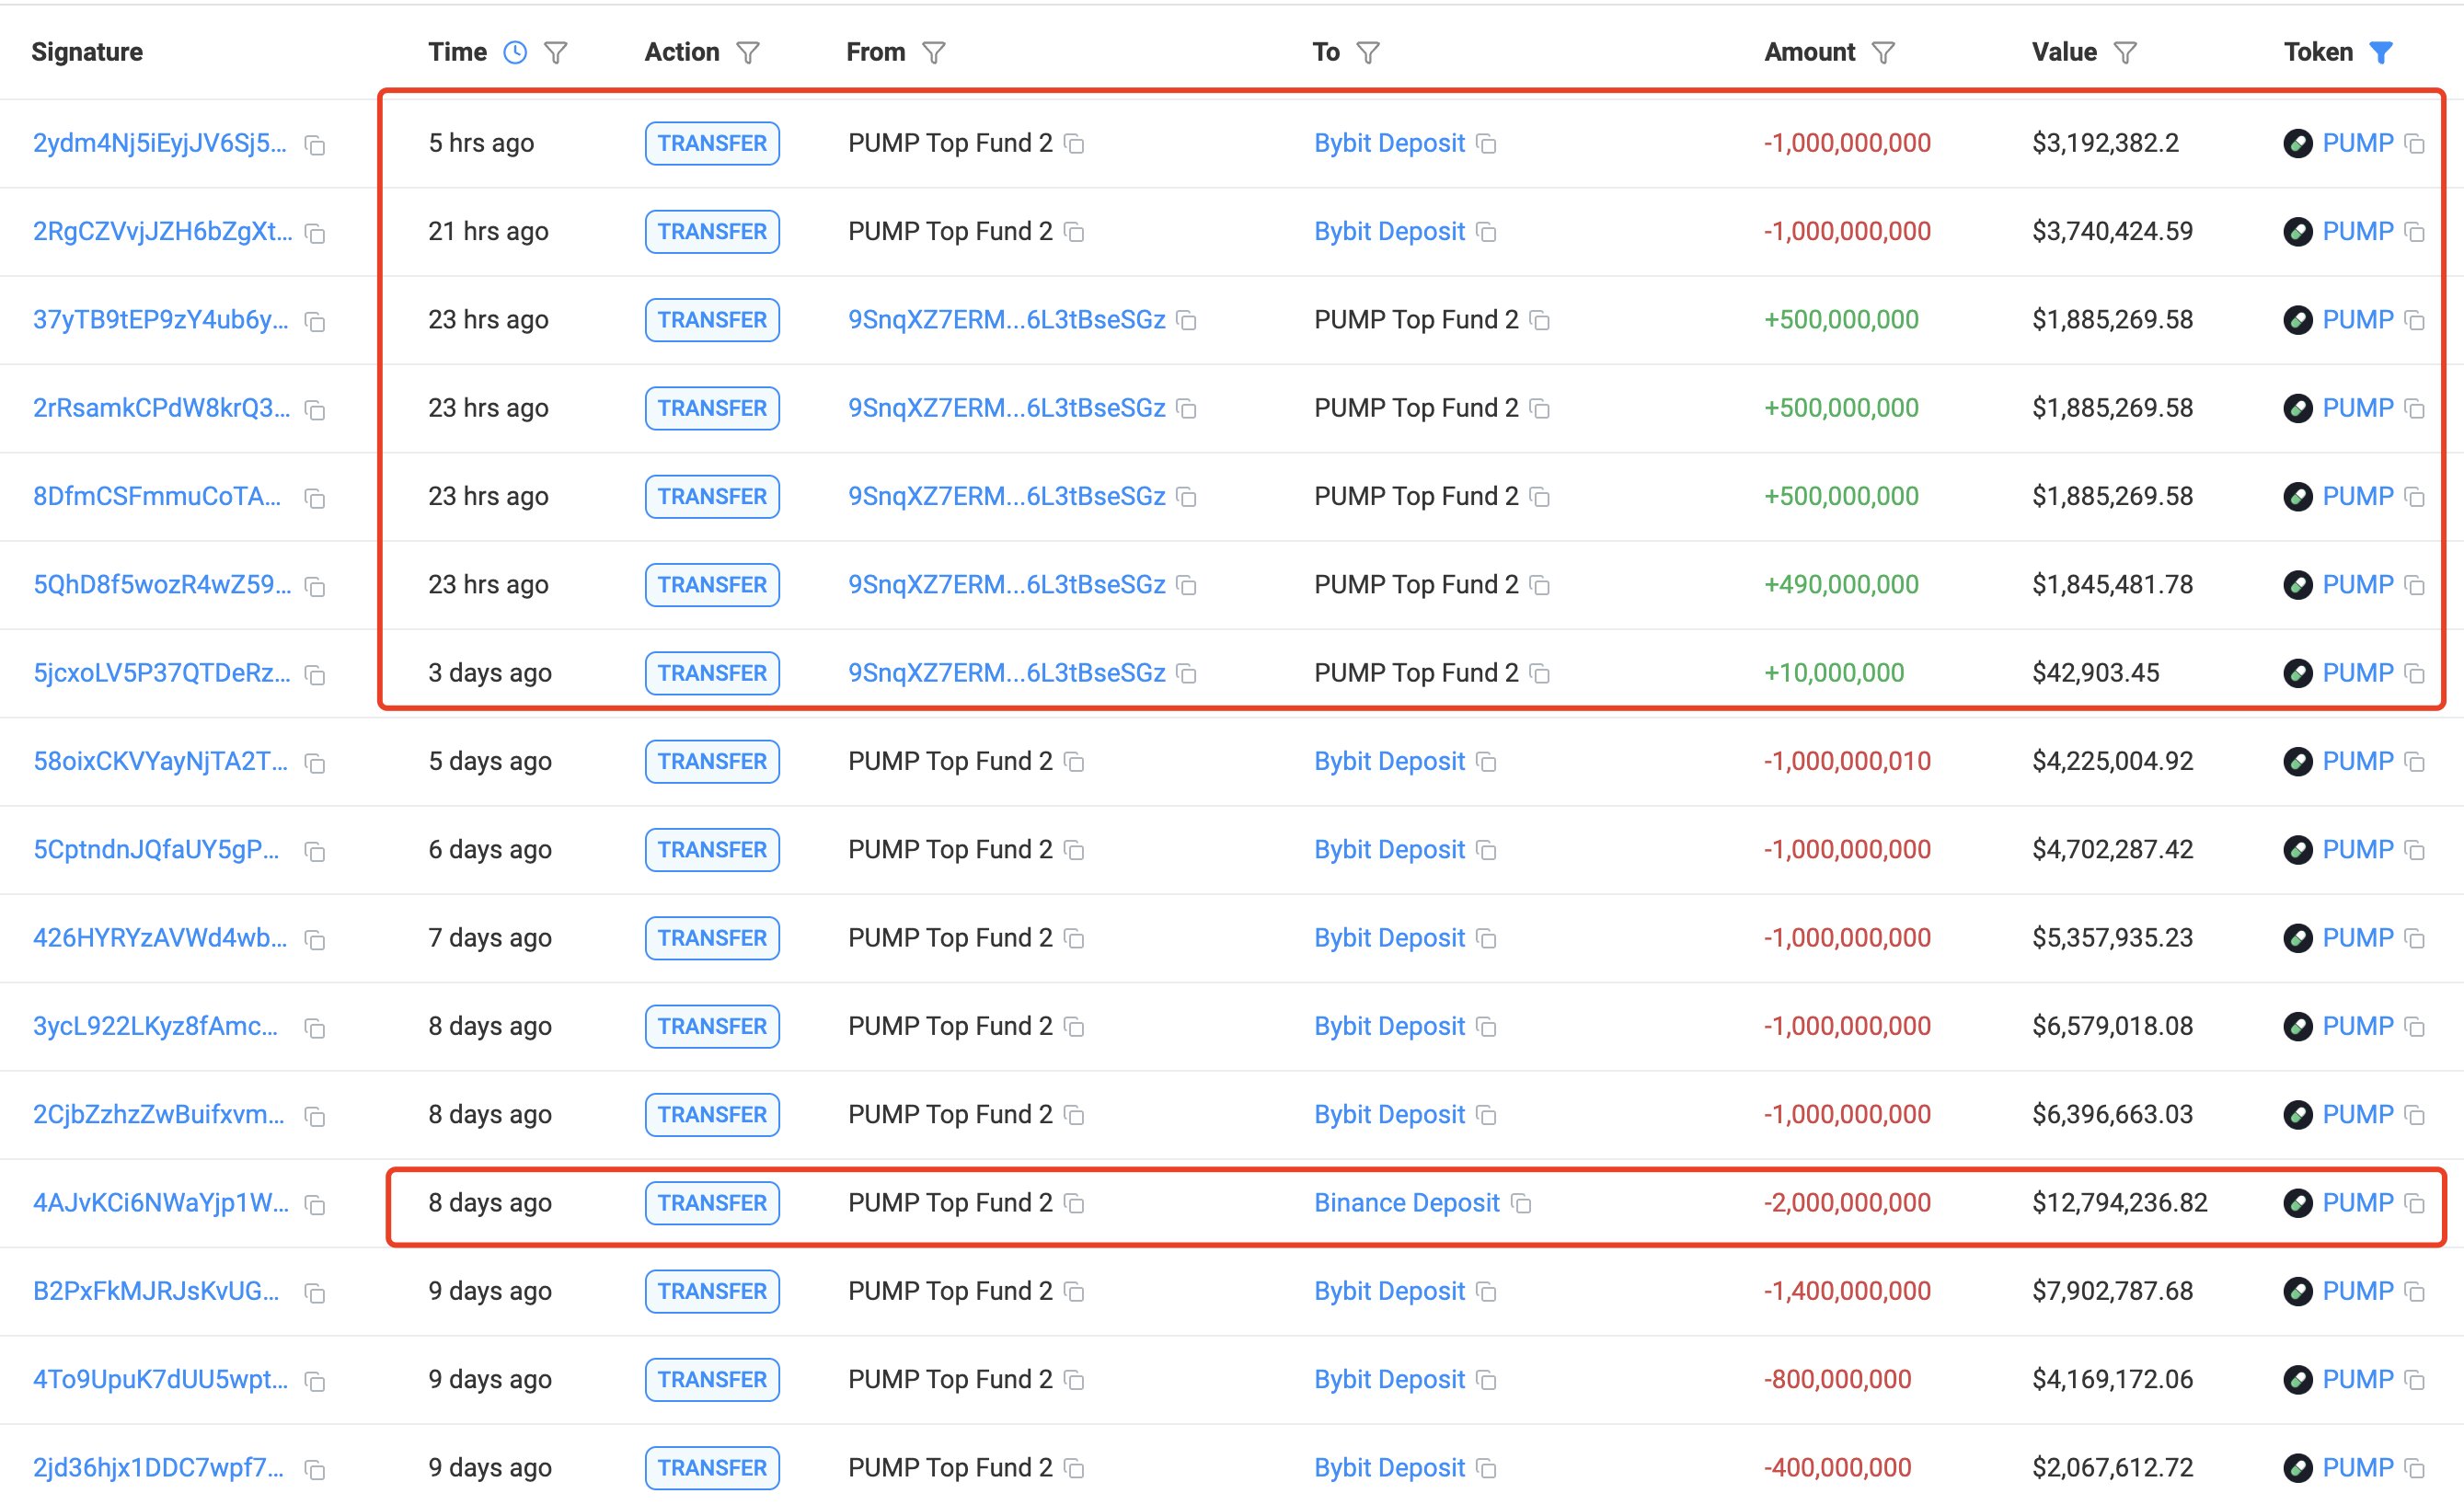
Task: Copy PUMP token address in $12,794,236.82 row
Action: [x=2415, y=1203]
